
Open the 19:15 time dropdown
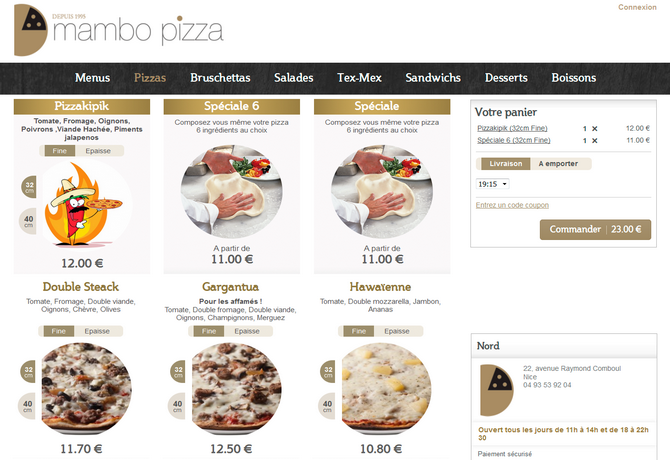pos(492,184)
